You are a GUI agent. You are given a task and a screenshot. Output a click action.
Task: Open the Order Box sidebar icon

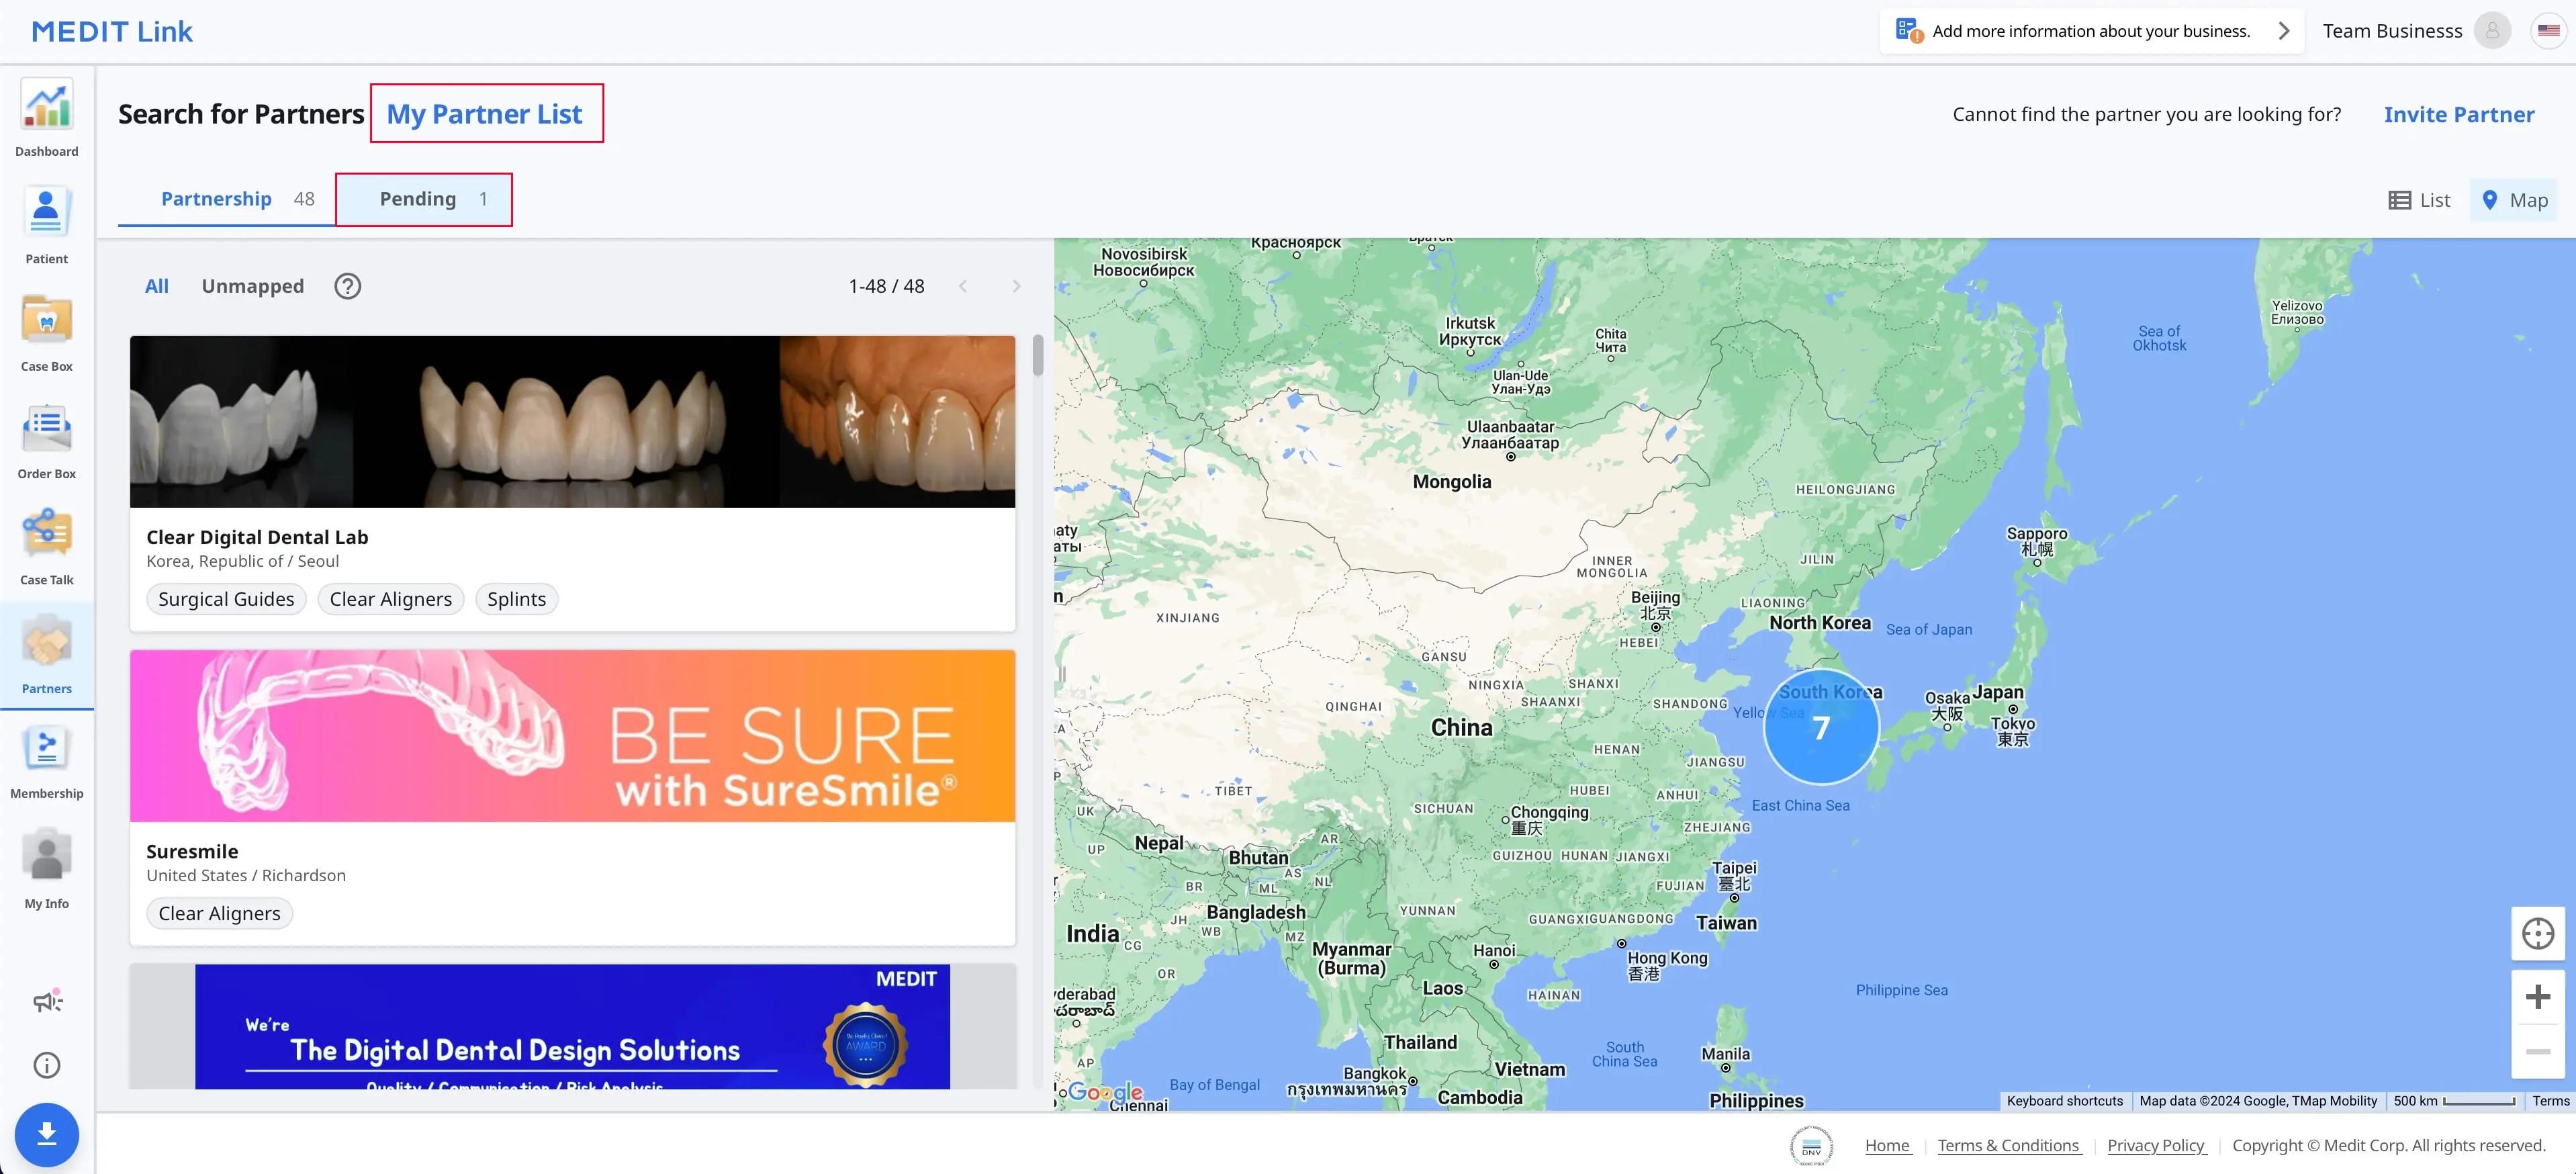click(47, 441)
